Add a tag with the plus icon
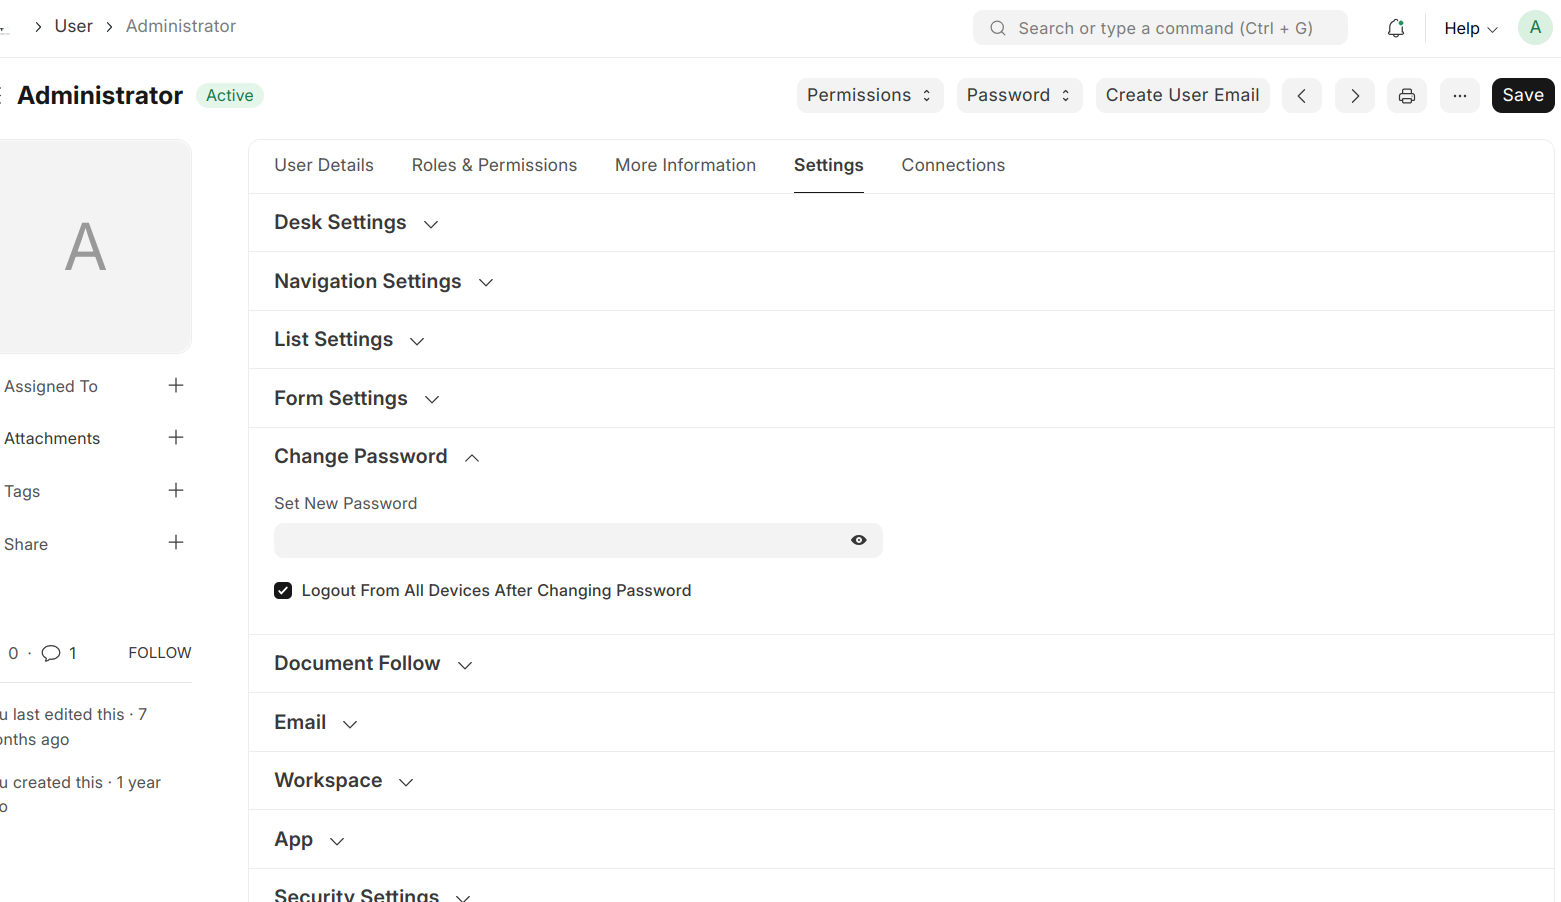Screen dimensions: 1561x902 tap(176, 490)
